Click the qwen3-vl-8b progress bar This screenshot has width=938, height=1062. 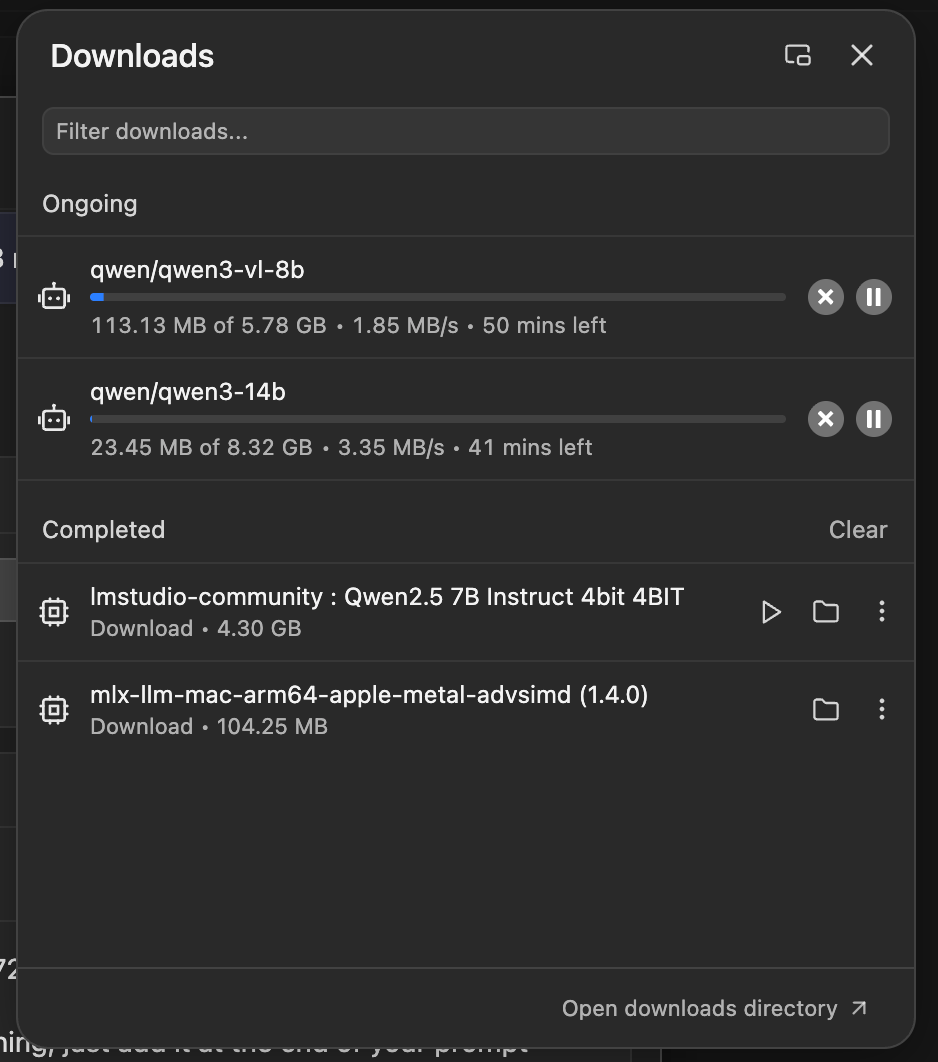click(x=437, y=297)
